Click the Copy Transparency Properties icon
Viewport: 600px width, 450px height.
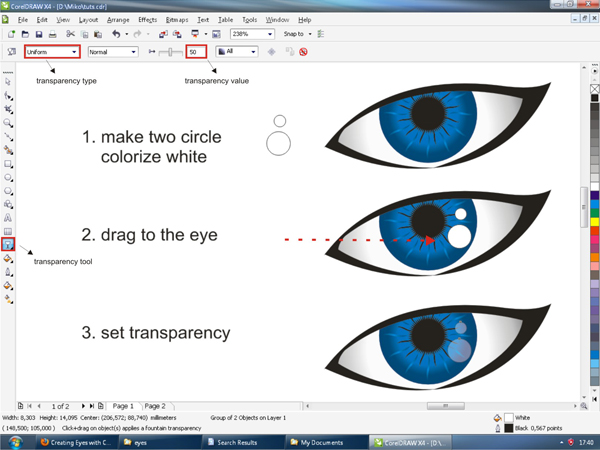point(290,52)
